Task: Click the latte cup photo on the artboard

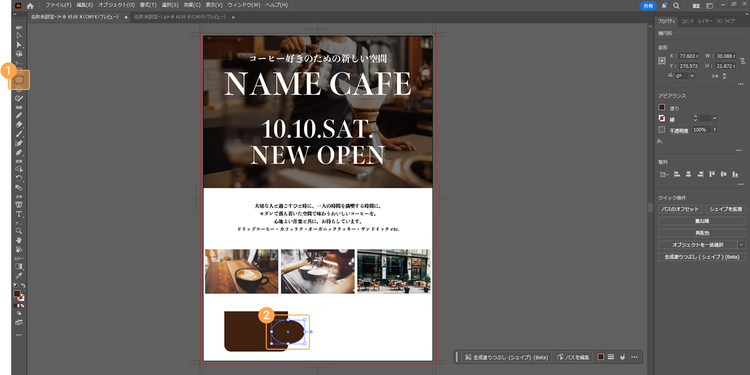Action: 242,271
